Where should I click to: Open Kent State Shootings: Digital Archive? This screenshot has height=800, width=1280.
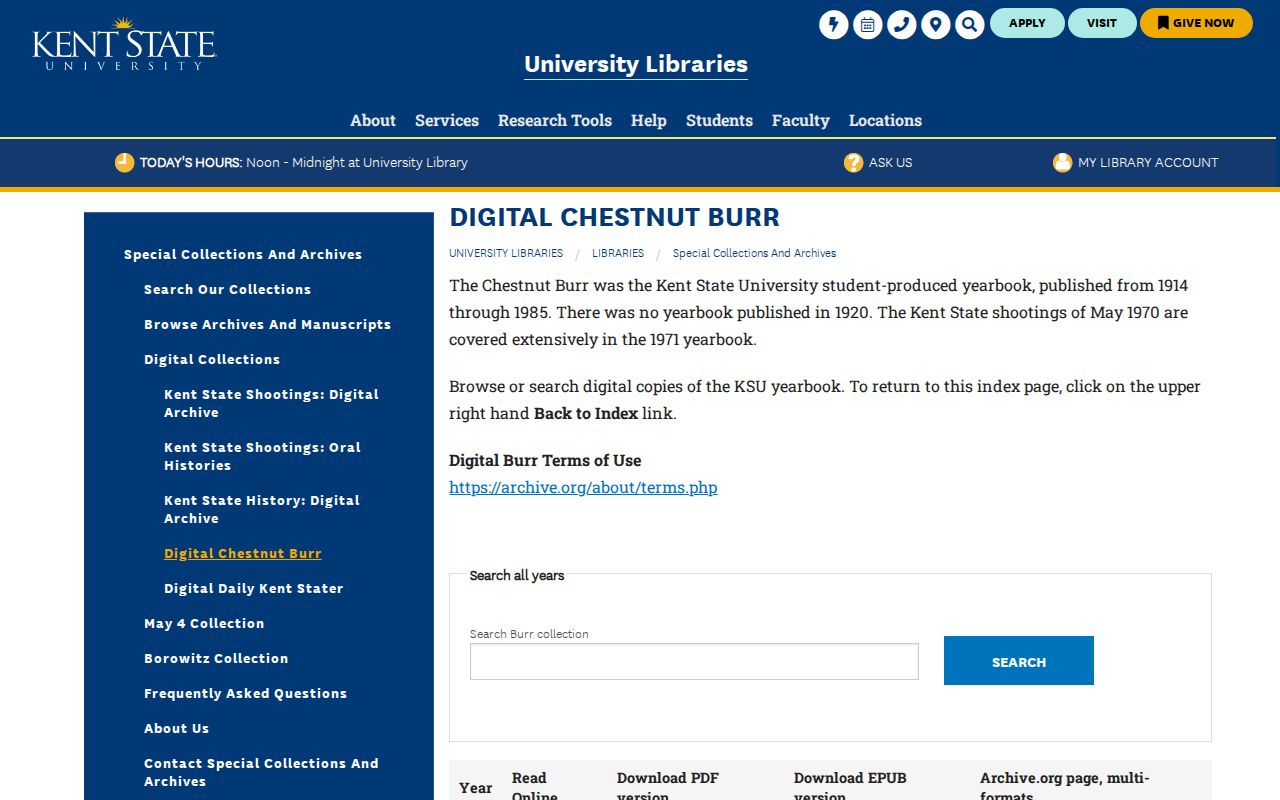(x=271, y=403)
